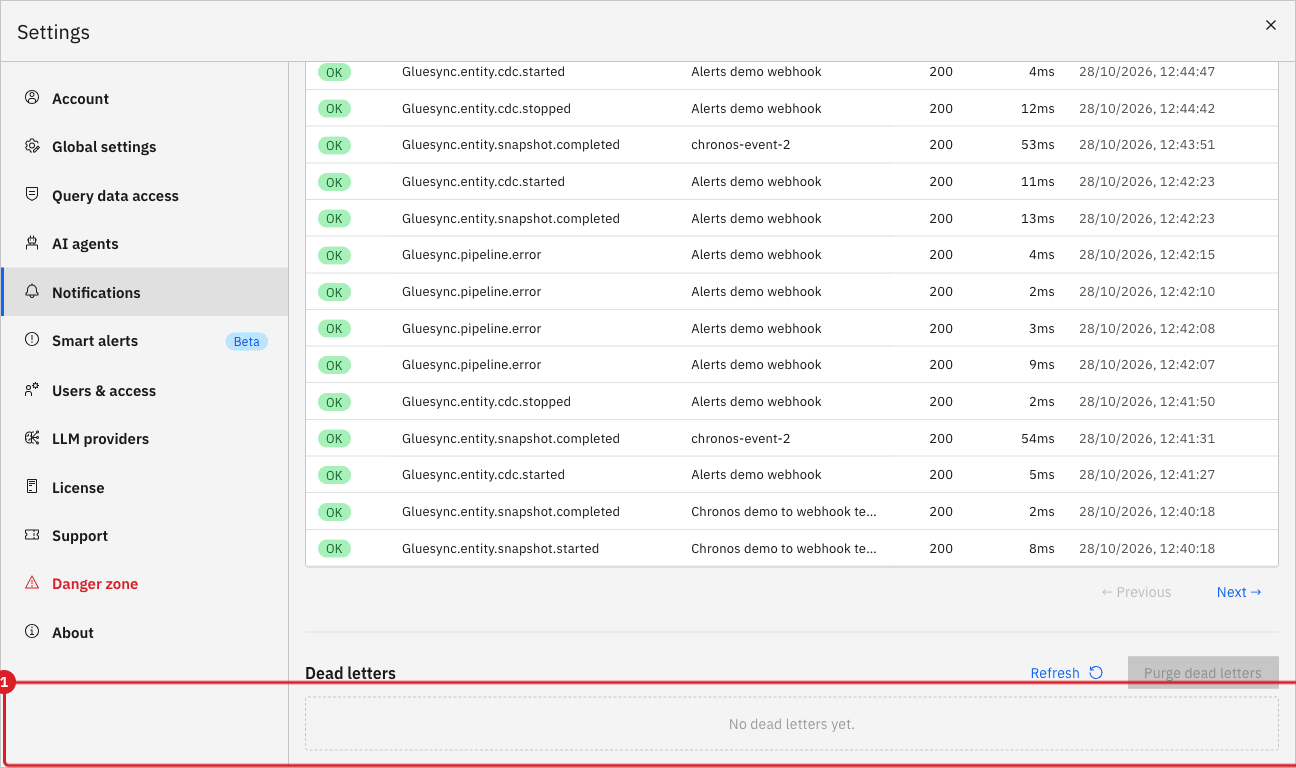The height and width of the screenshot is (768, 1296).
Task: Open the Notifications settings section
Action: click(145, 292)
